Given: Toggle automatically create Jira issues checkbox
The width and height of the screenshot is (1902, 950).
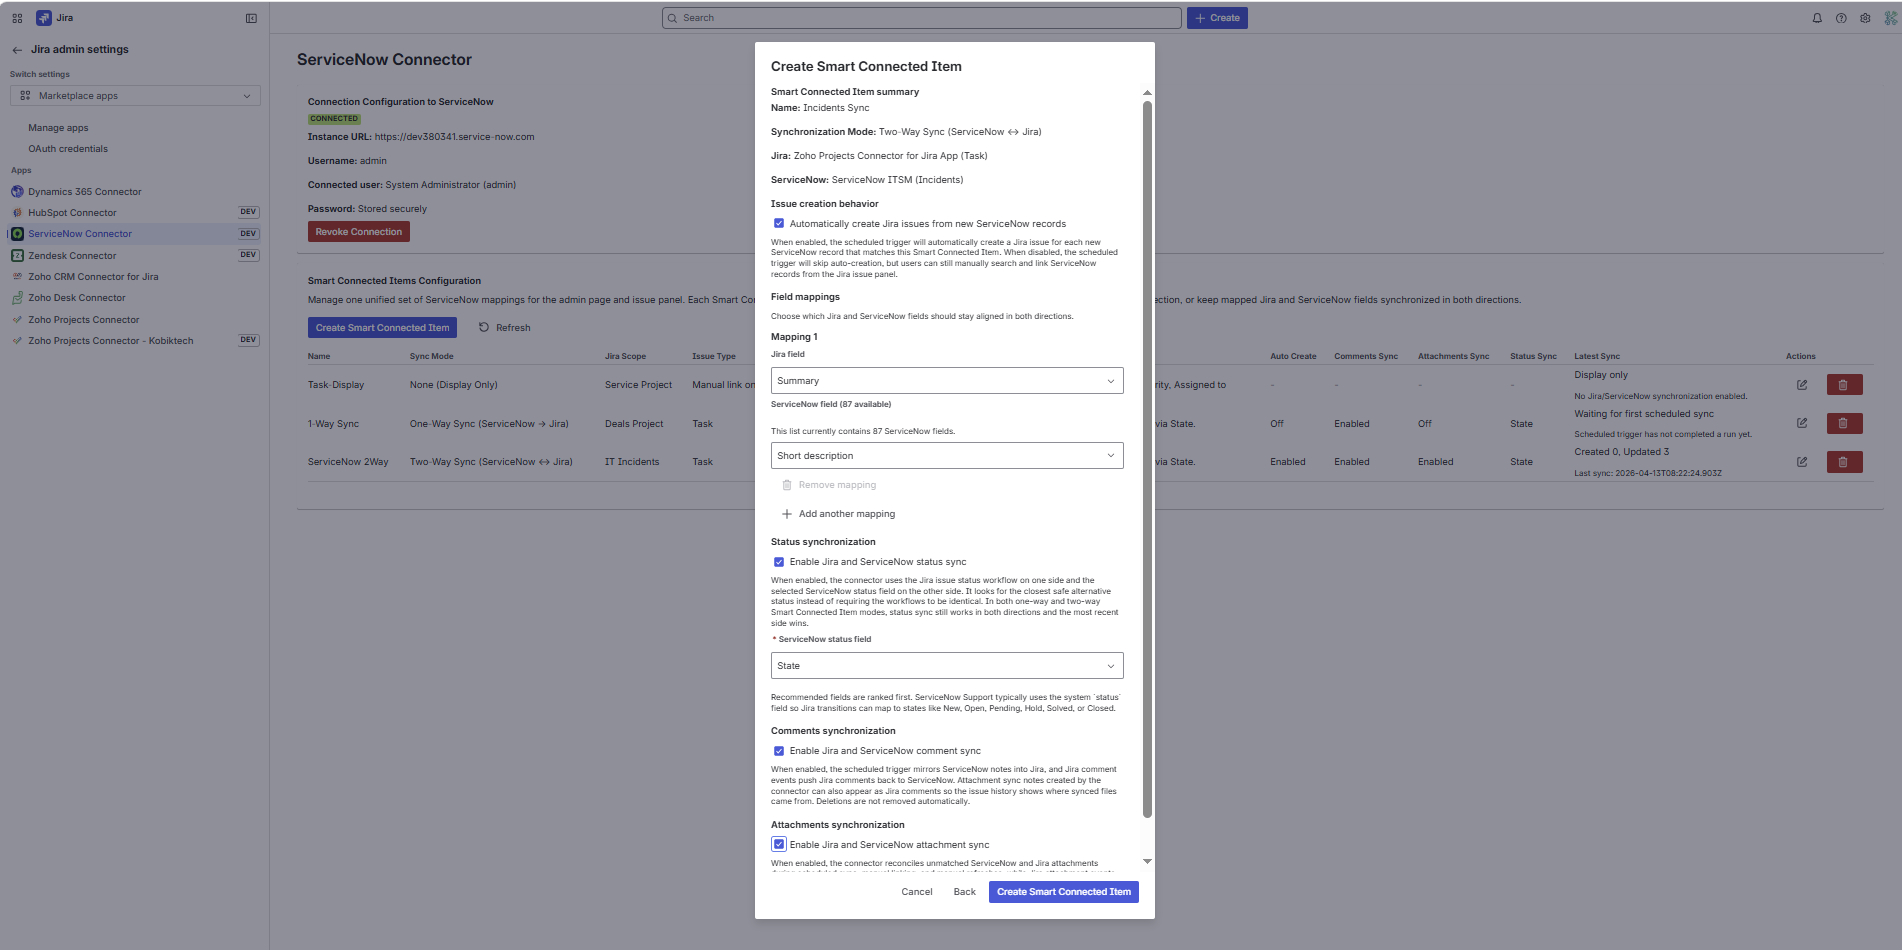Looking at the screenshot, I should 779,224.
